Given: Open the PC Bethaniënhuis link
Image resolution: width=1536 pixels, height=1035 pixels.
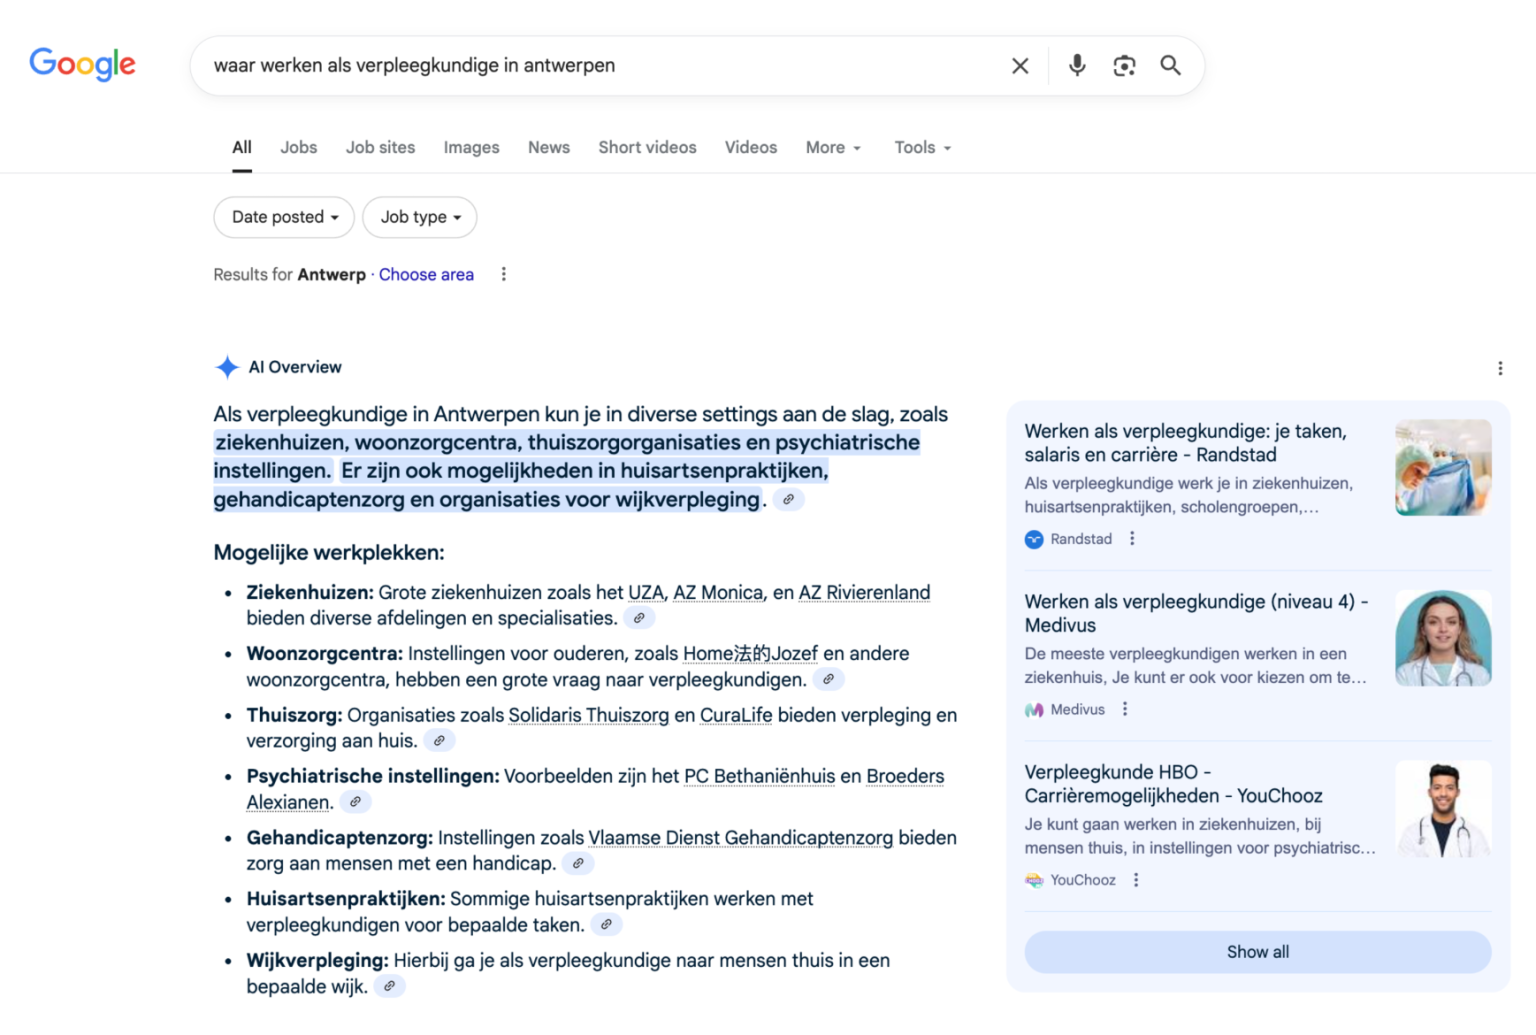Looking at the screenshot, I should [759, 776].
